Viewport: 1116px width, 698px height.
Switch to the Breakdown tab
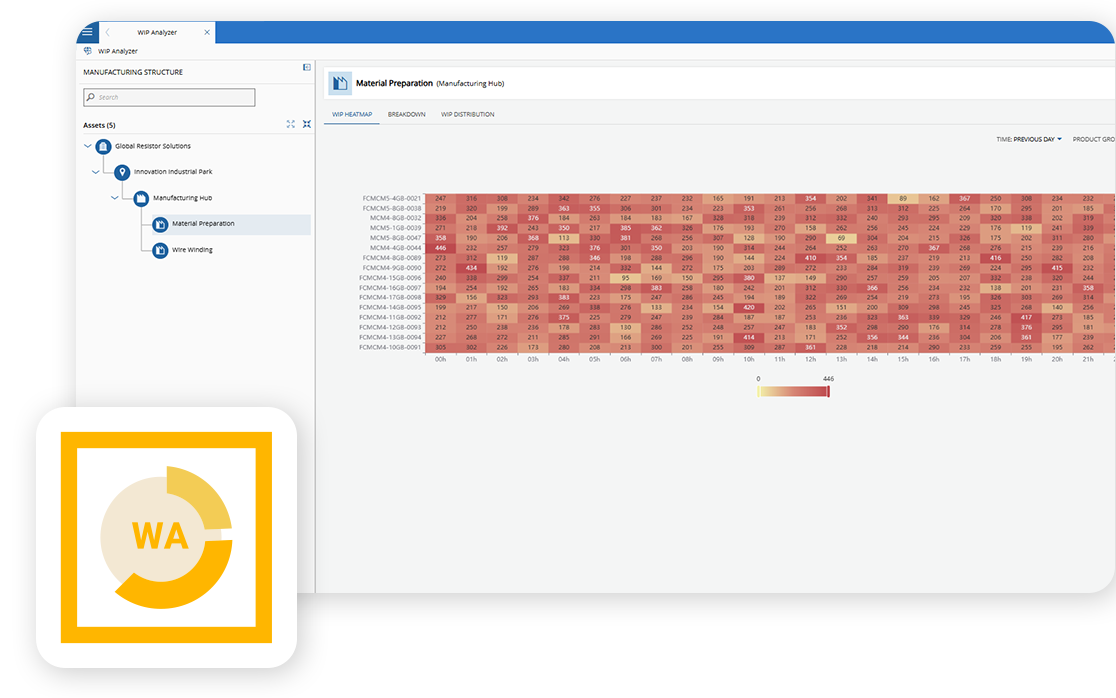(x=406, y=114)
